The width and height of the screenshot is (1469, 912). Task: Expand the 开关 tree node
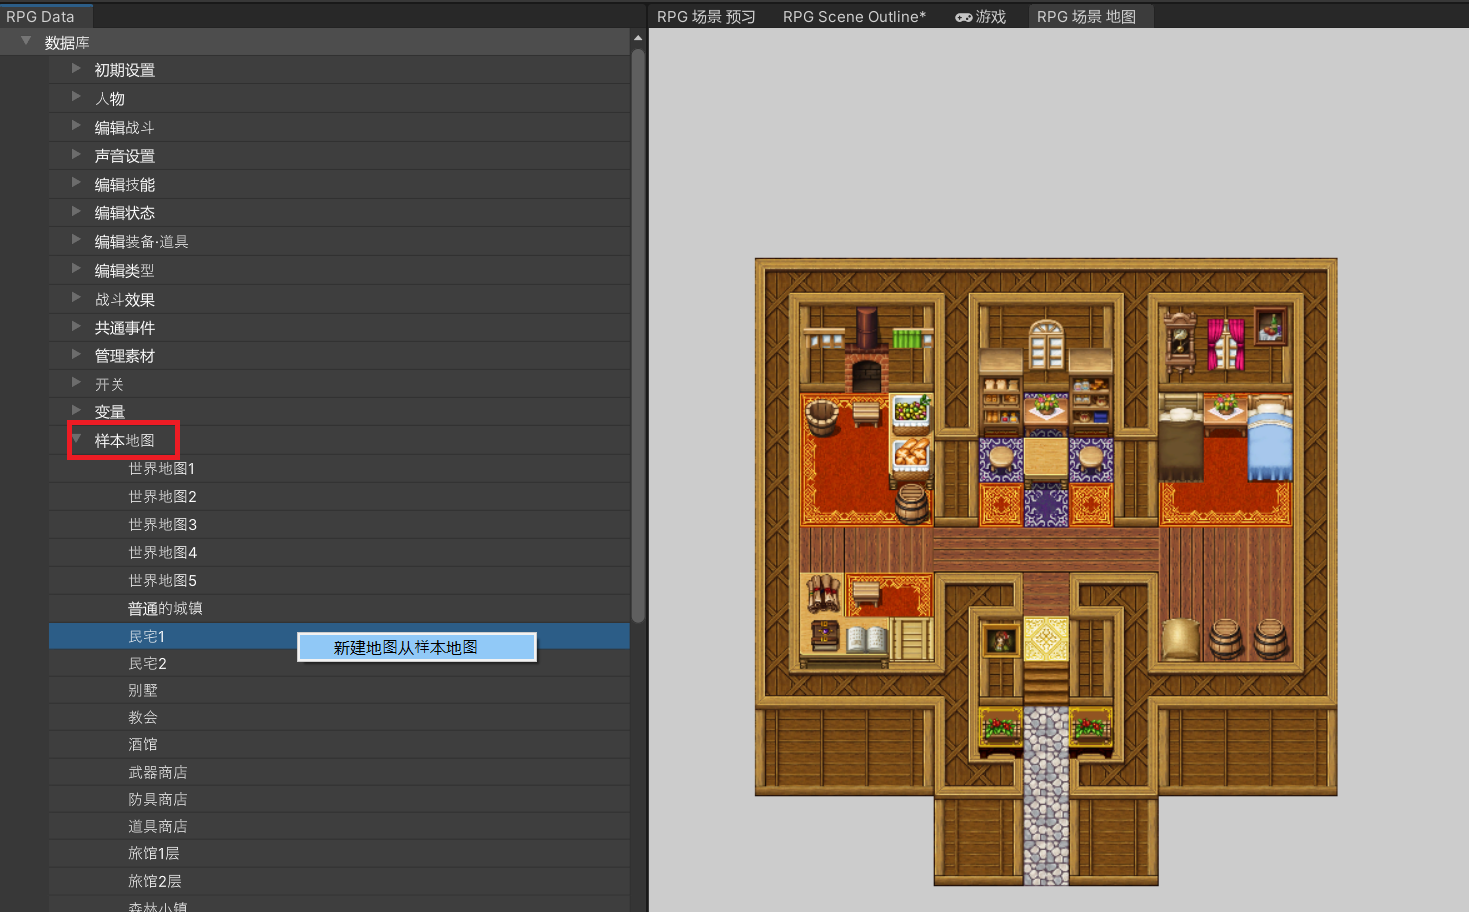point(76,383)
